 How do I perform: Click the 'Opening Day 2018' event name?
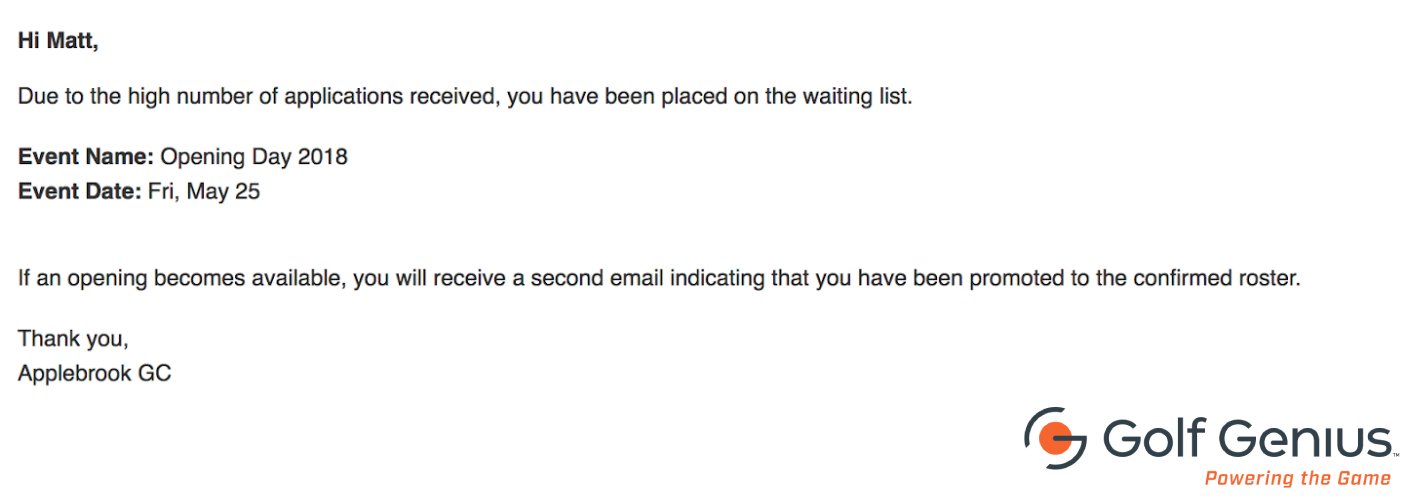click(x=254, y=157)
